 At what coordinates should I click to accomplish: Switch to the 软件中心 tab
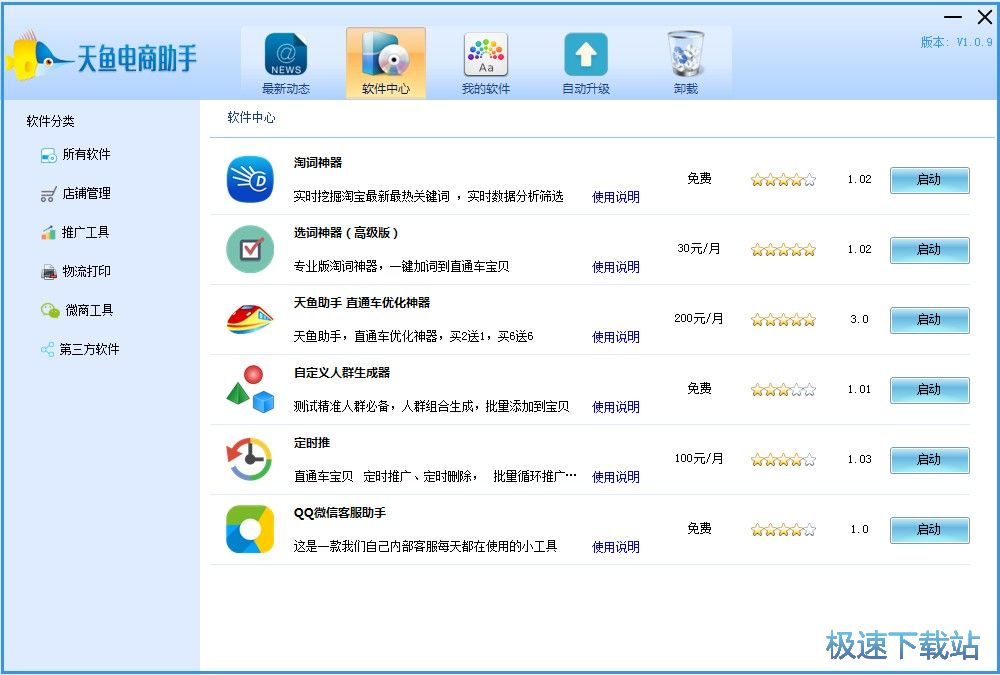click(x=385, y=63)
